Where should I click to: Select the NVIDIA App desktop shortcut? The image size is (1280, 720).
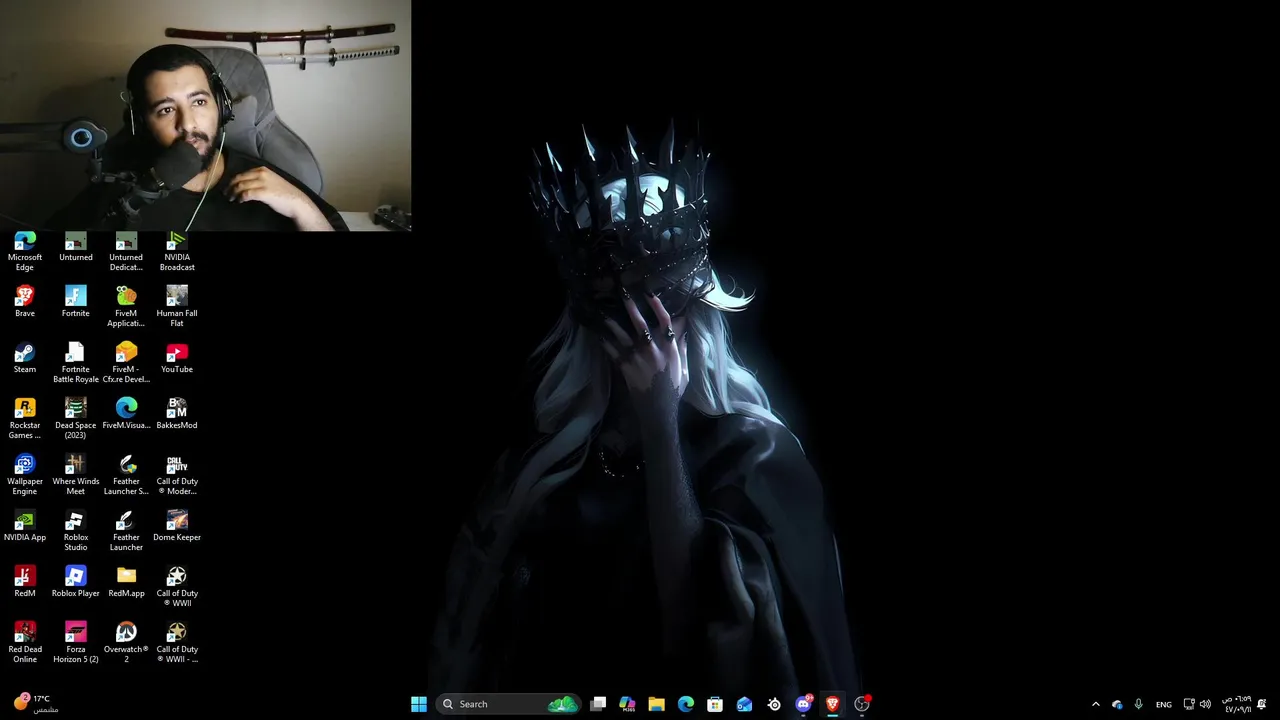coord(25,526)
